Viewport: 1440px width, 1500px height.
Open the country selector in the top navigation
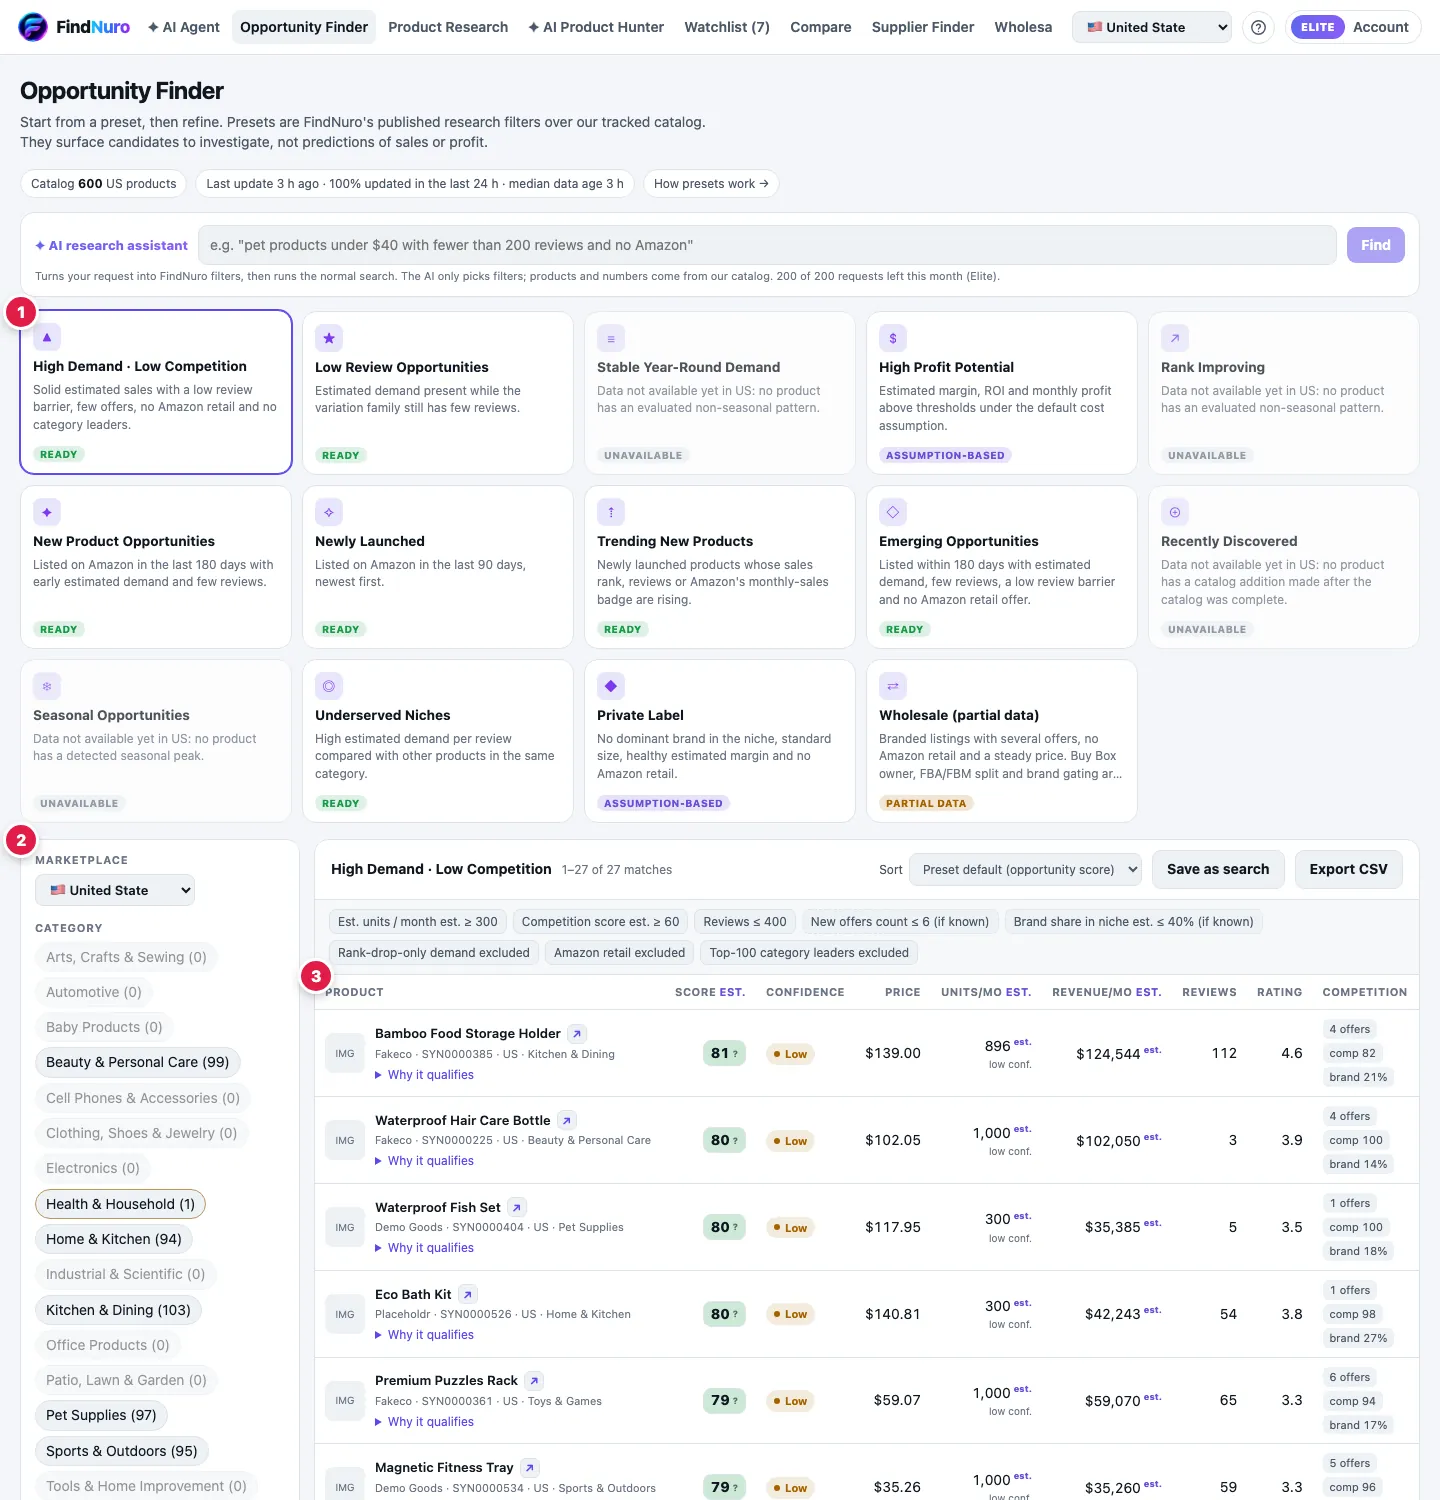1152,27
